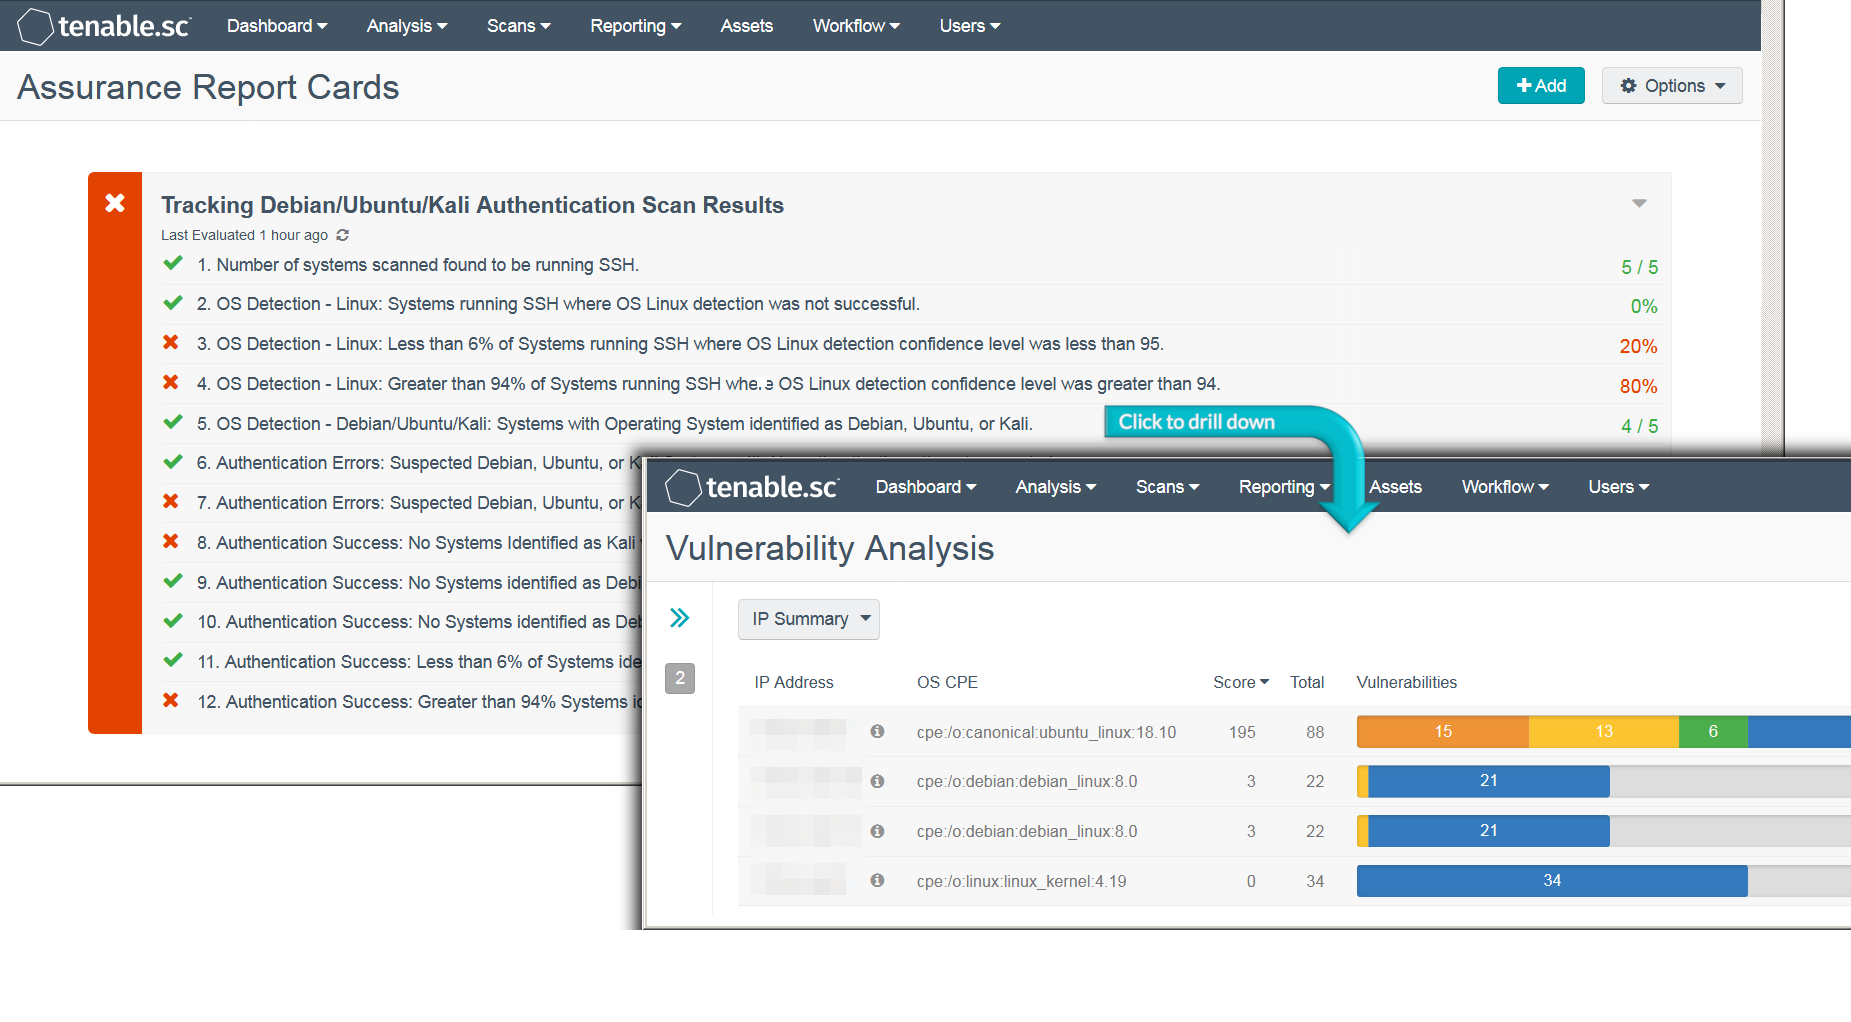Click the green check icon for policy 10
This screenshot has height=1022, width=1851.
(173, 620)
